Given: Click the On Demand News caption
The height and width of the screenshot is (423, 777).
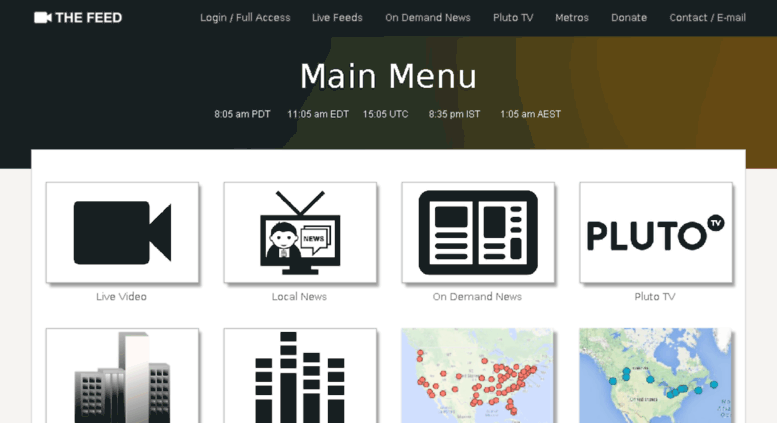Looking at the screenshot, I should tap(477, 297).
